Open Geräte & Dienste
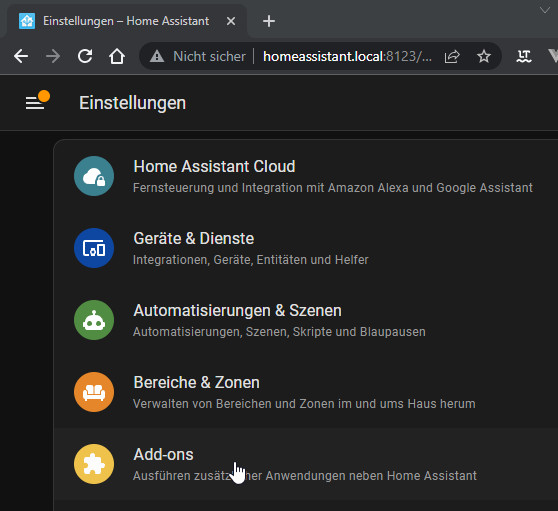This screenshot has width=558, height=511. pyautogui.click(x=306, y=248)
